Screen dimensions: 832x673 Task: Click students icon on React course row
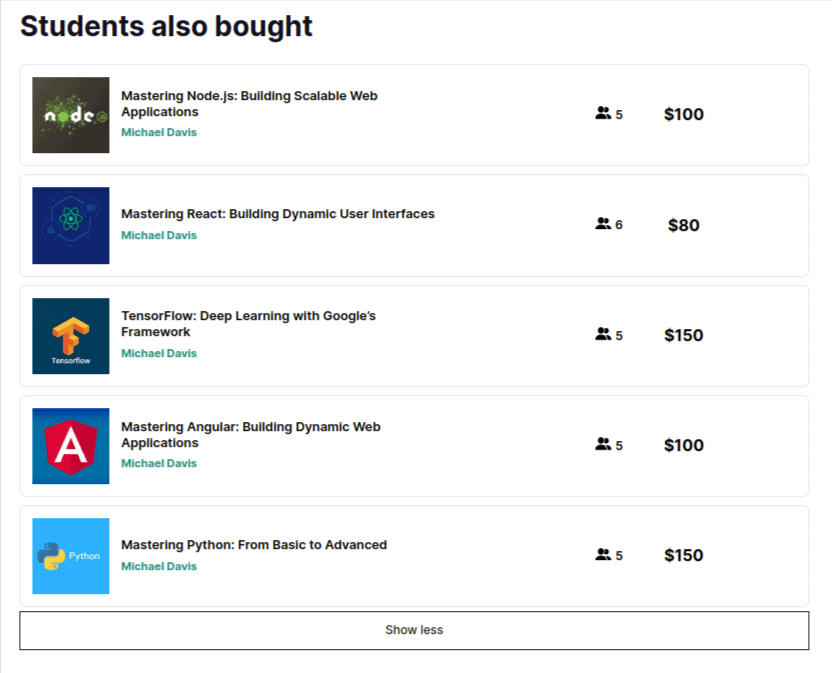click(x=603, y=224)
